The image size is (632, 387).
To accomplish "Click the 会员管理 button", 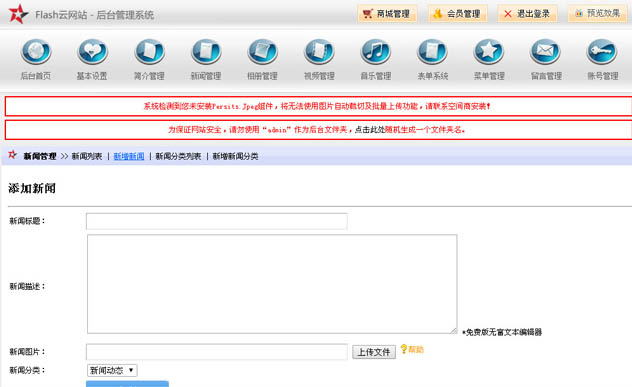I will point(457,14).
